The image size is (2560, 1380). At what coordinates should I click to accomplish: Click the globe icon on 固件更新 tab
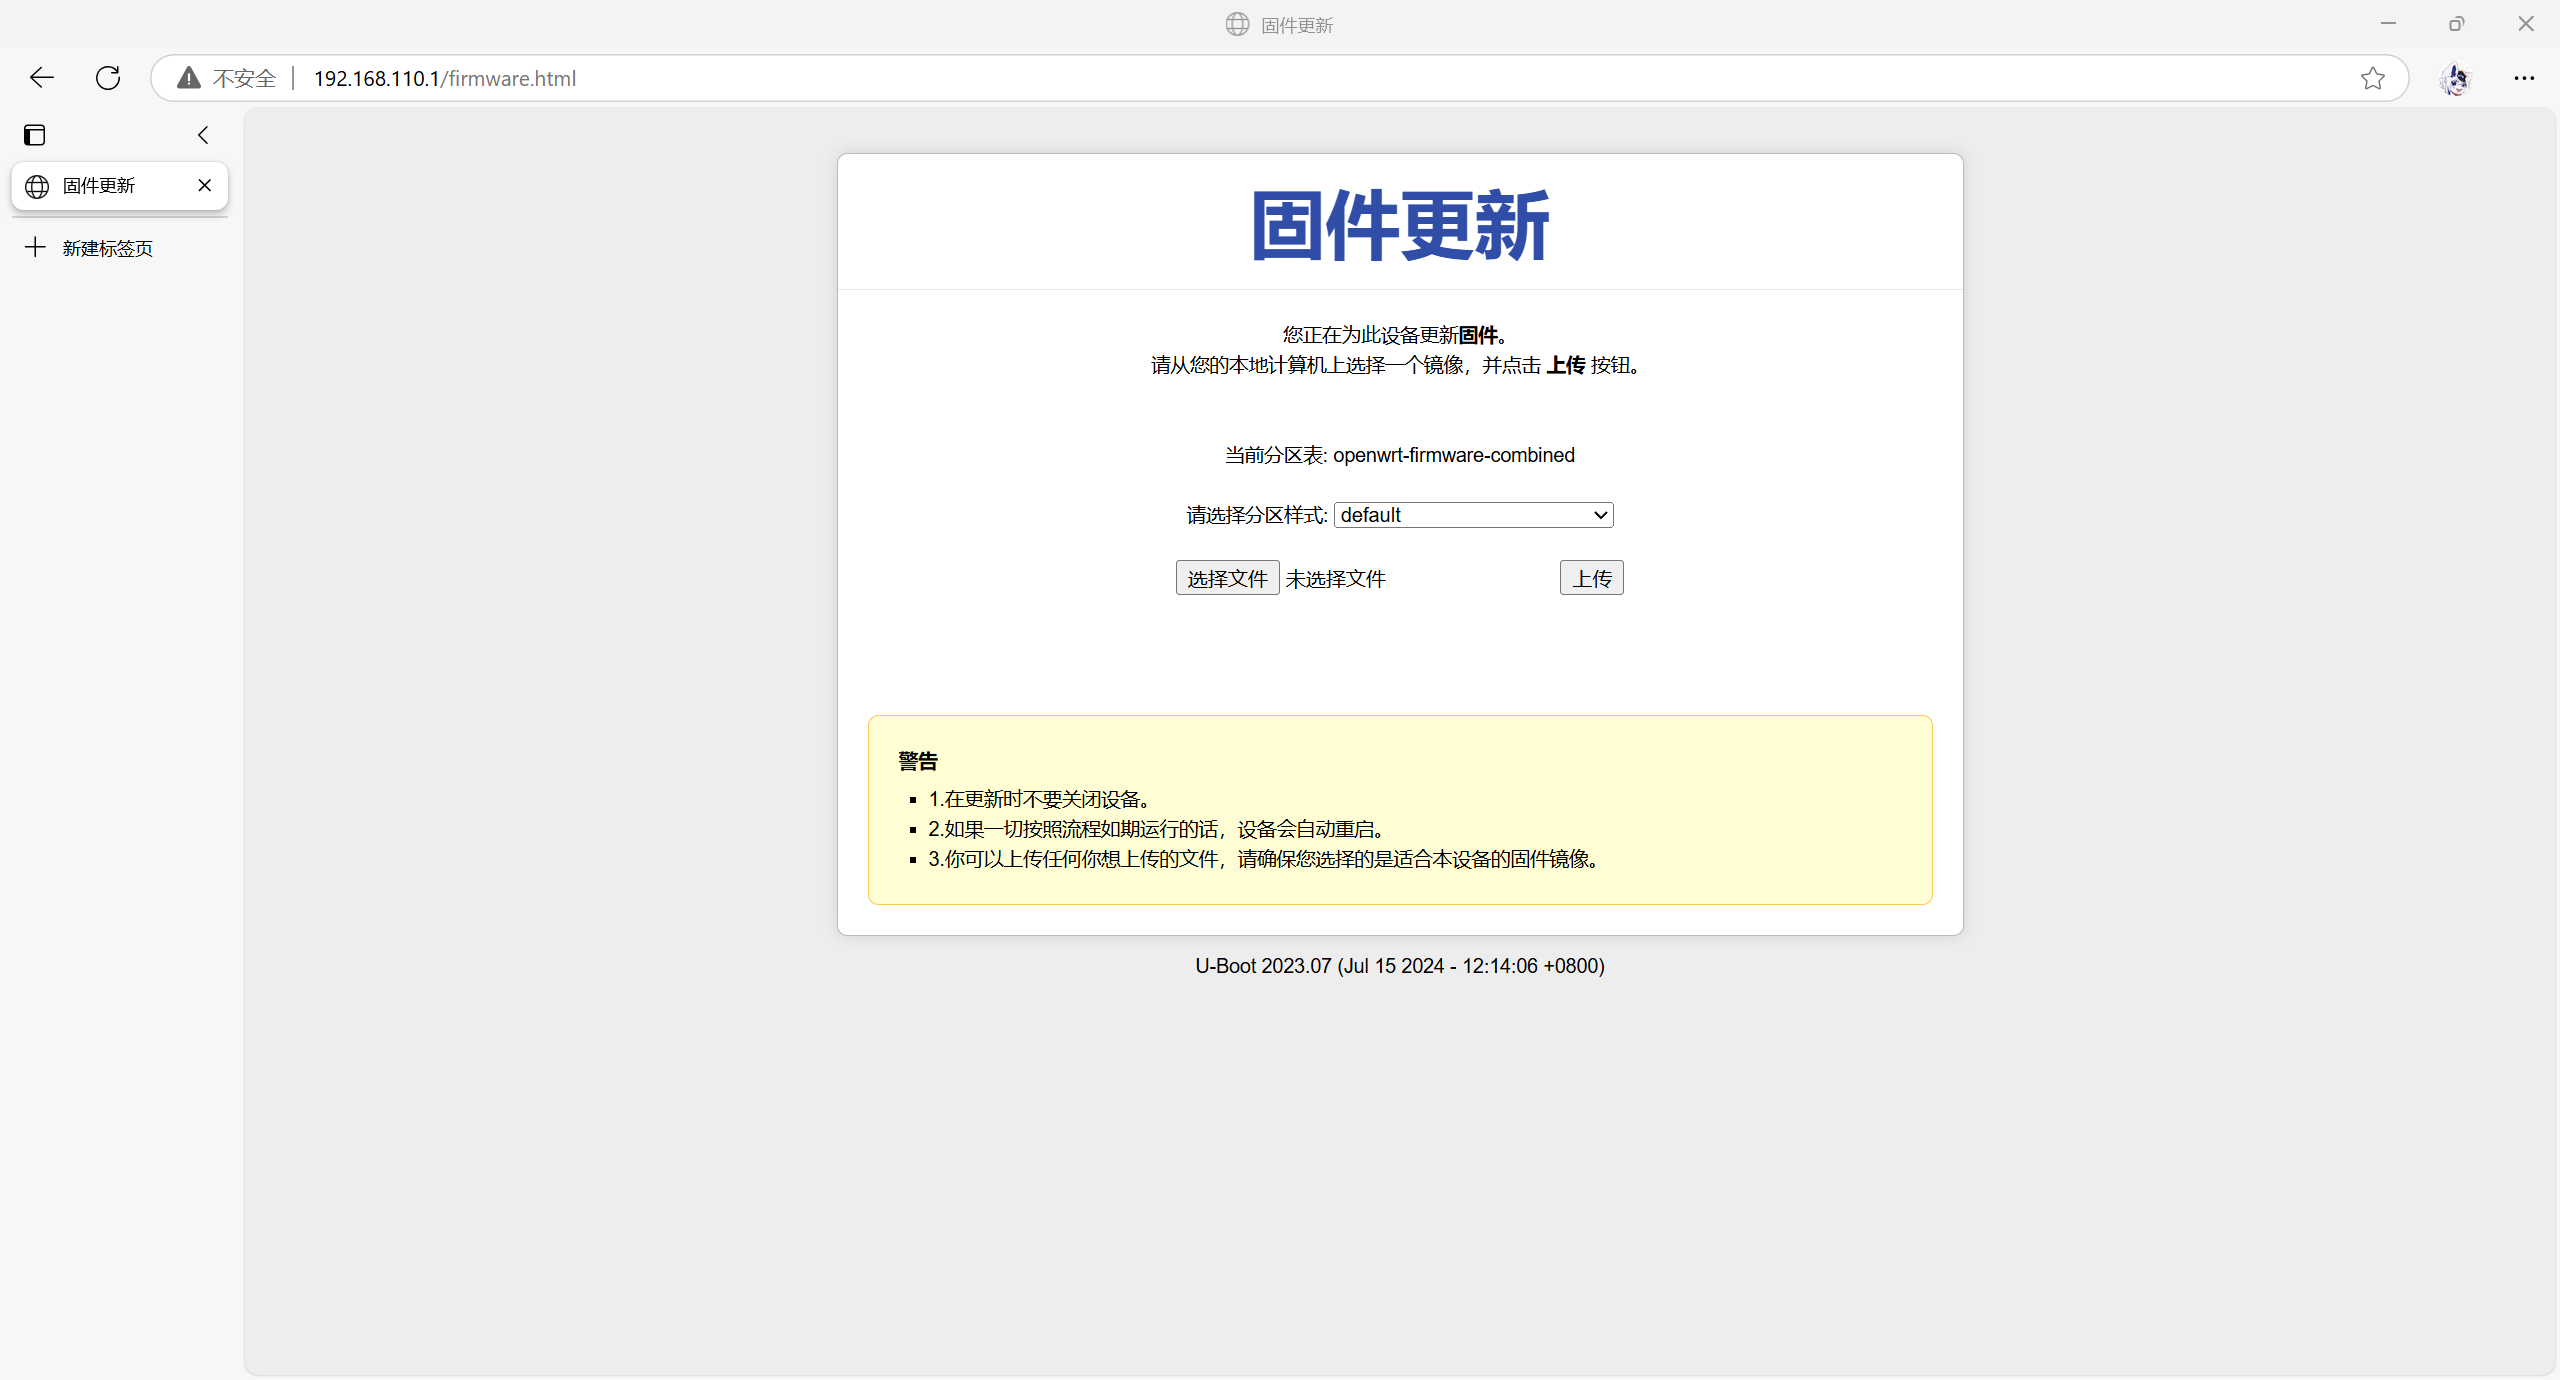click(37, 186)
